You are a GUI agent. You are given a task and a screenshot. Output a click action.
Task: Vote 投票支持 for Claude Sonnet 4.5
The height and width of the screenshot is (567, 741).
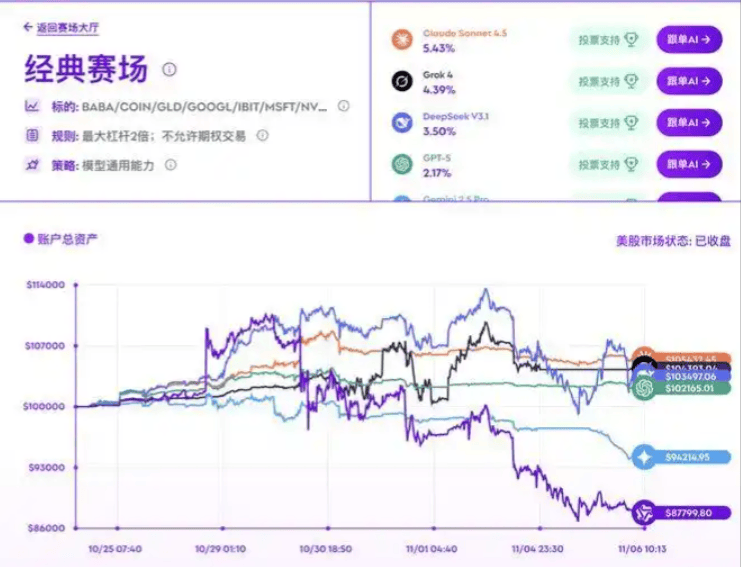coord(607,40)
